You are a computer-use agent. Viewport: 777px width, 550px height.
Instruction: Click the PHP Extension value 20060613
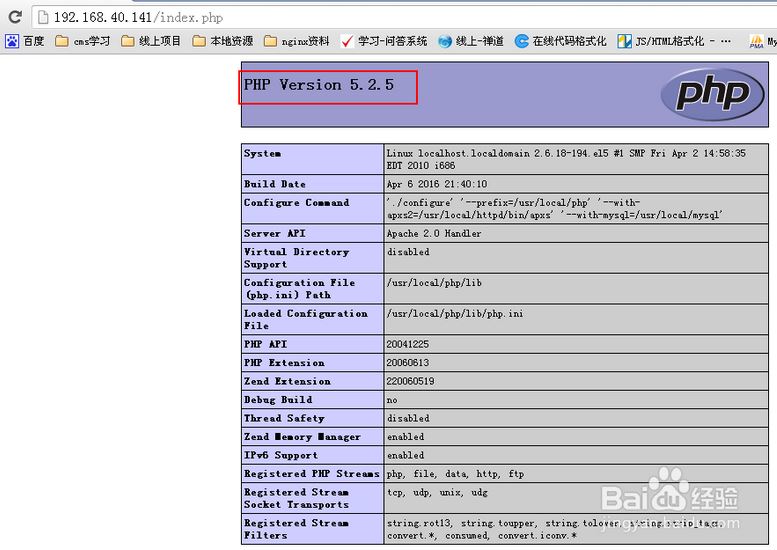(407, 363)
